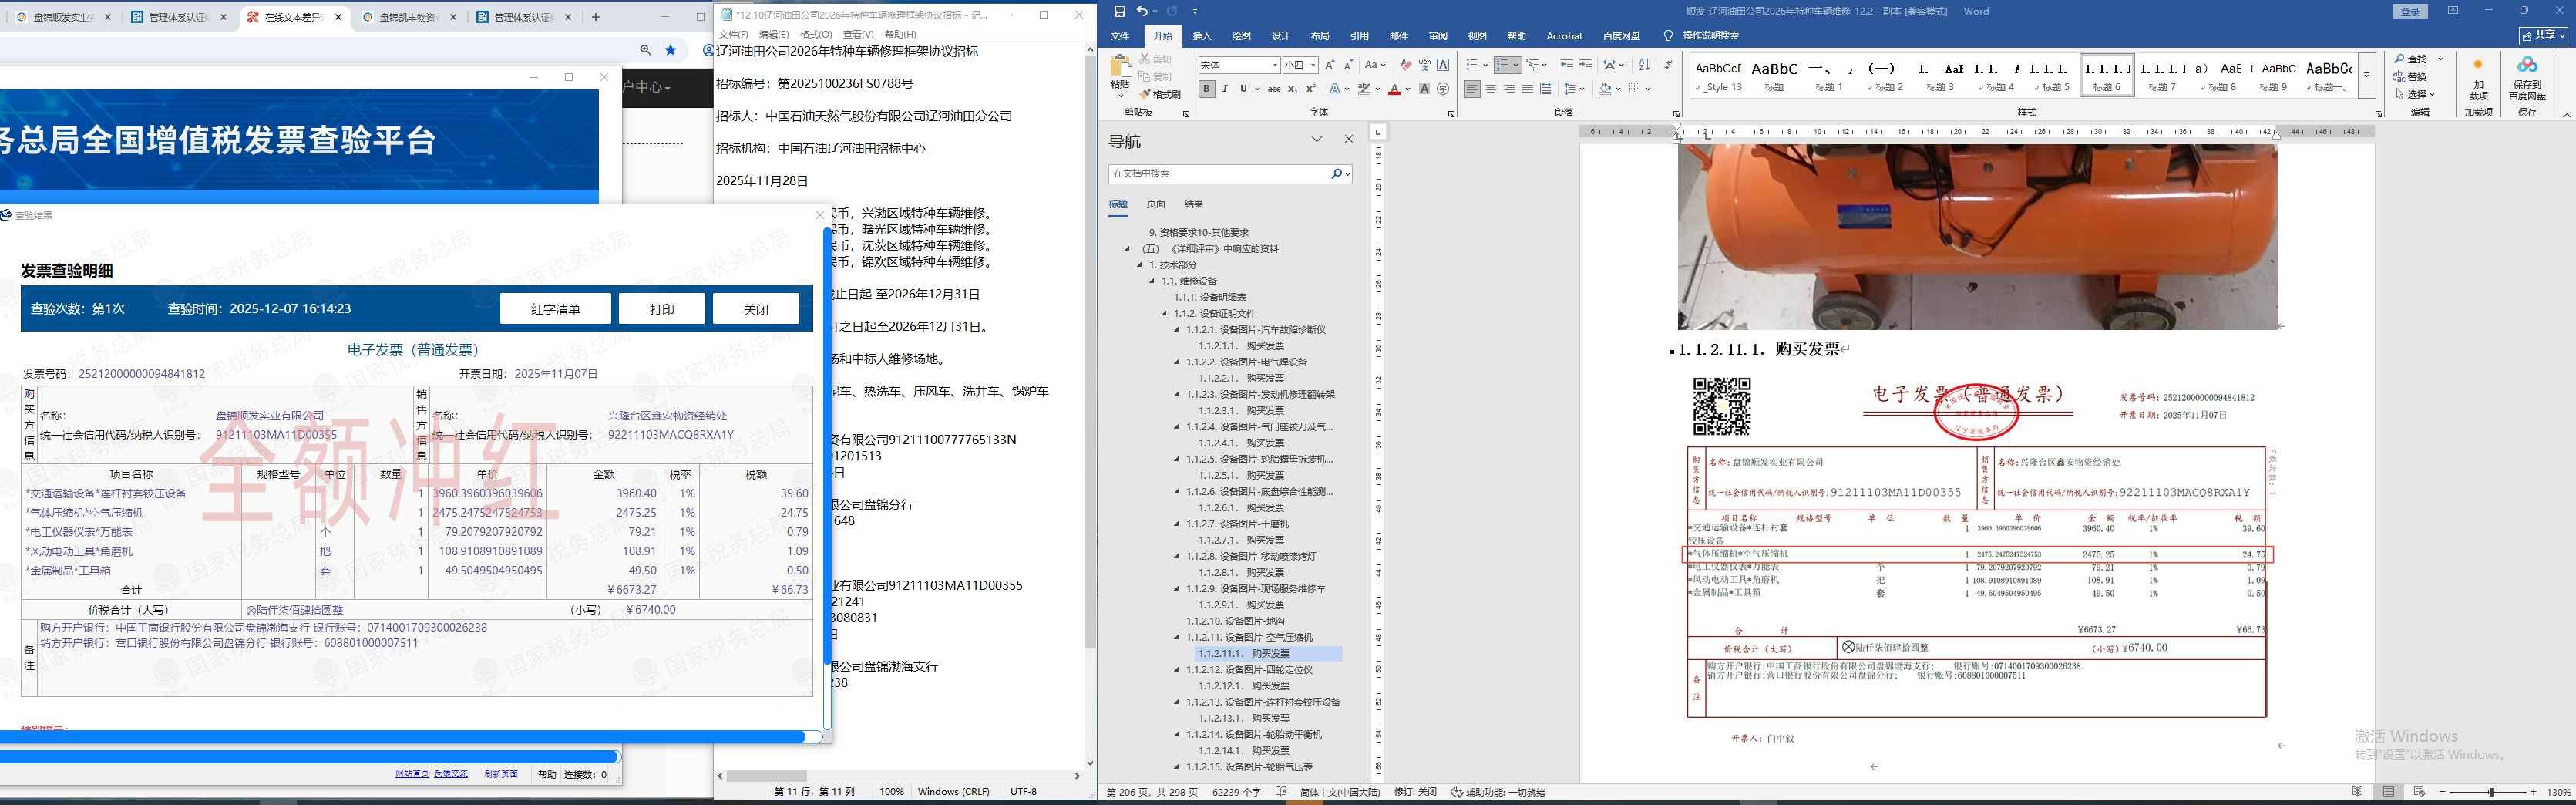Image resolution: width=2576 pixels, height=805 pixels.
Task: Click the browser zoom magnifier icon
Action: [x=645, y=50]
